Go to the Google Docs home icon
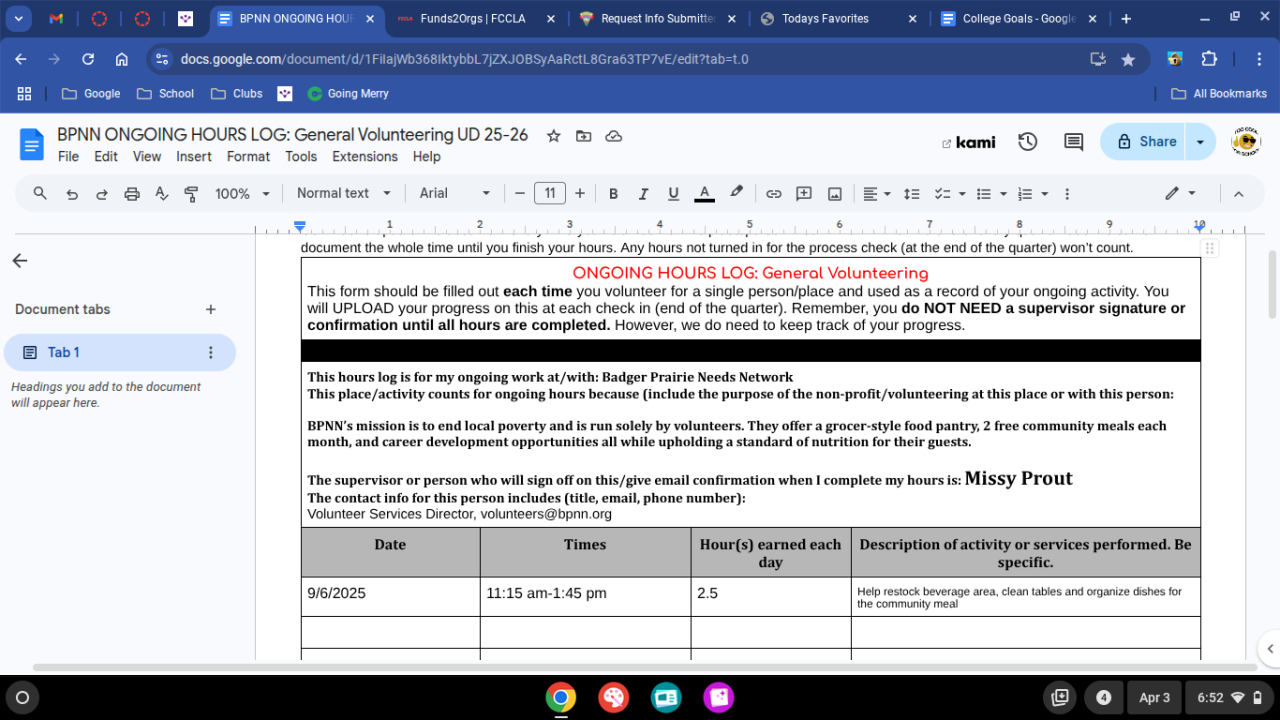 [x=32, y=144]
